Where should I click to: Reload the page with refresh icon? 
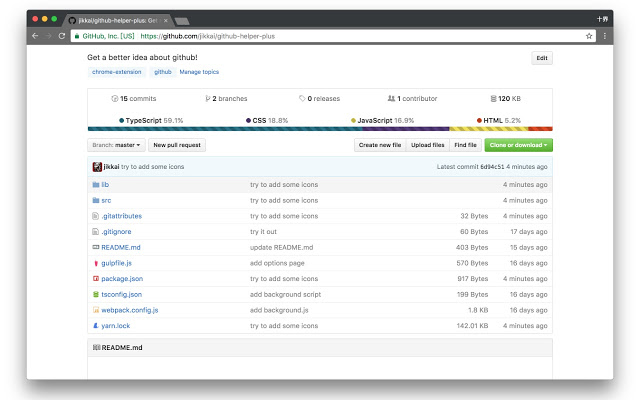pos(62,36)
